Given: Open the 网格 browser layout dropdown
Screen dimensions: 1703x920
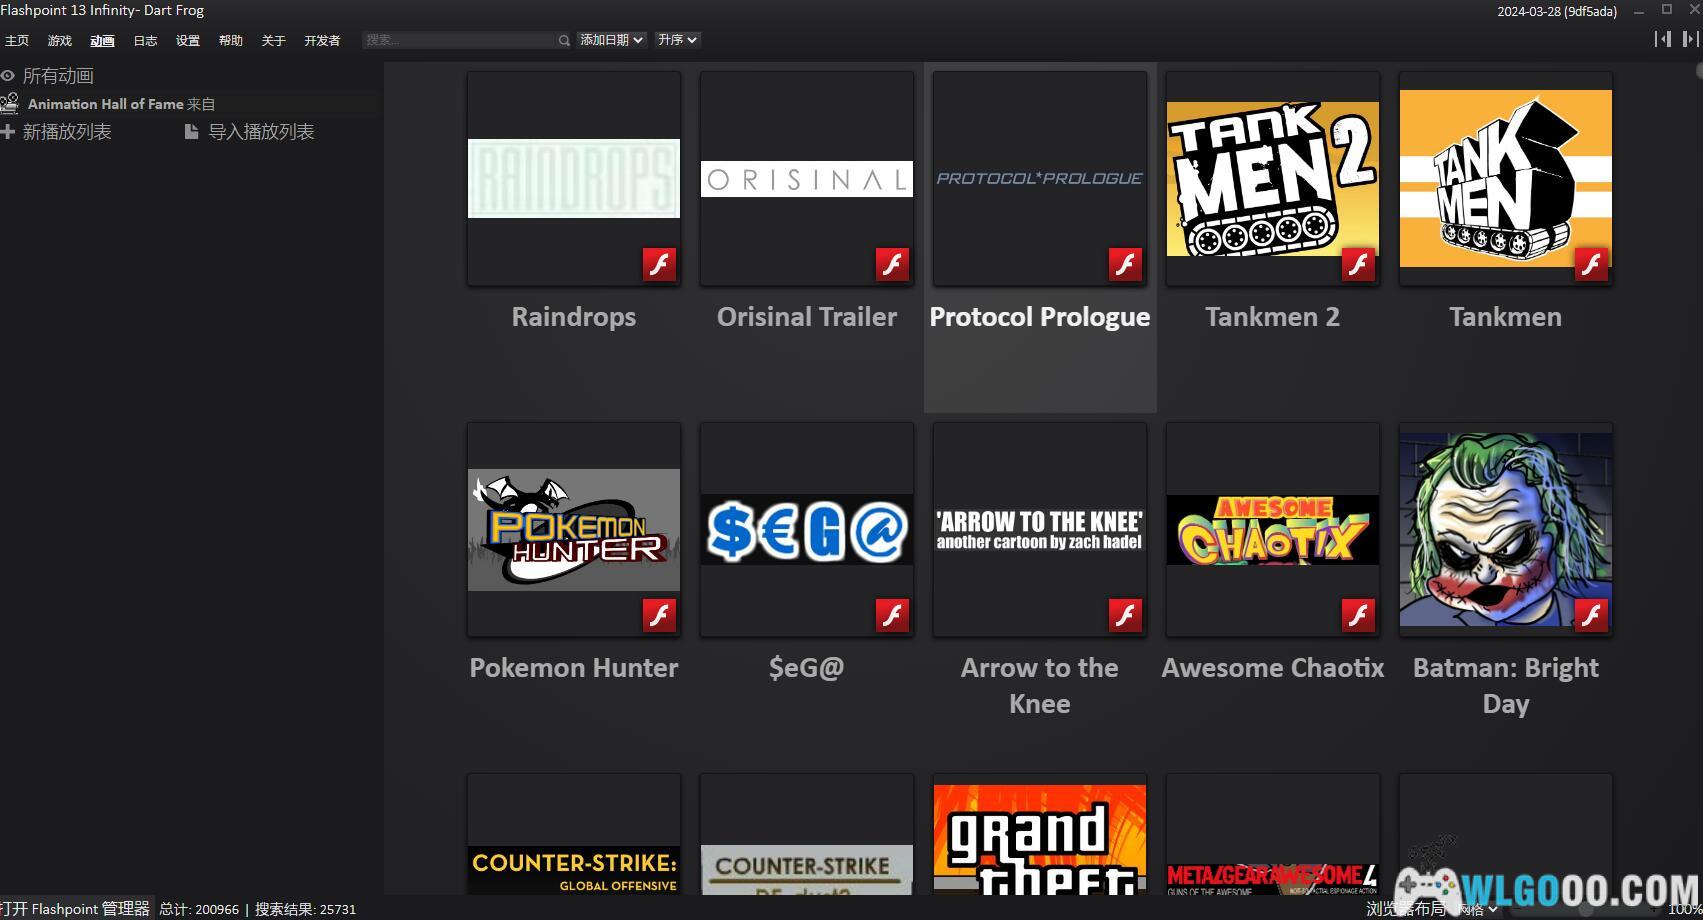Looking at the screenshot, I should tap(1478, 909).
